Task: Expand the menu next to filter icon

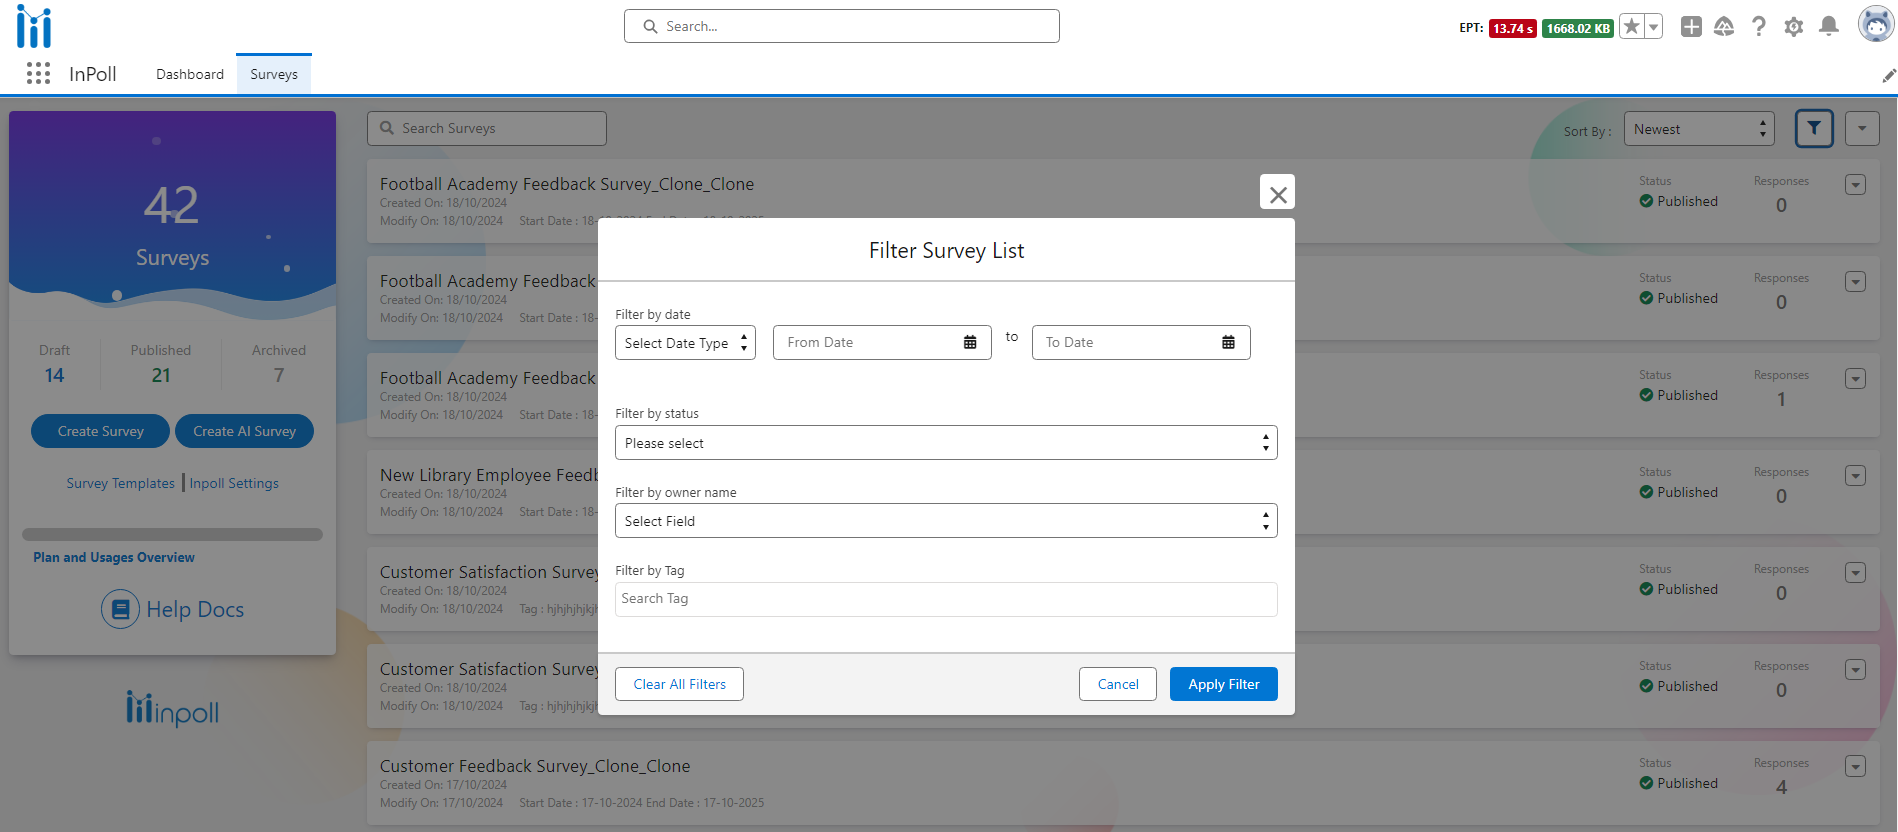Action: point(1862,128)
